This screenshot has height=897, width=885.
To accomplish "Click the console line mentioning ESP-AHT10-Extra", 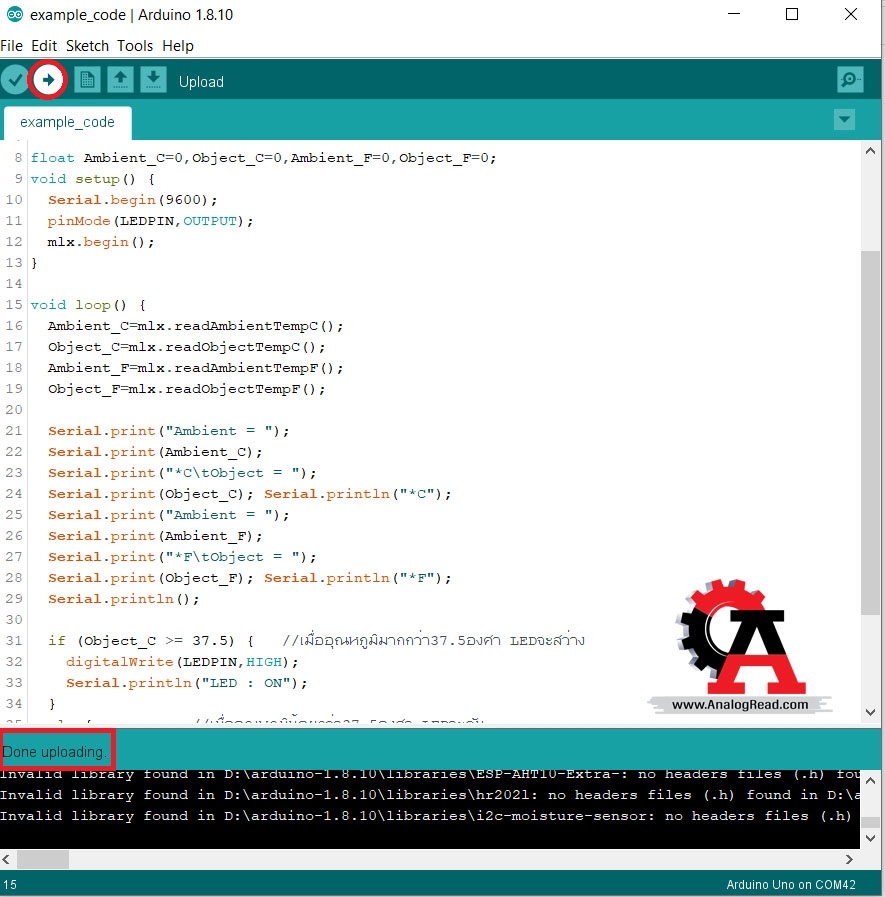I will coord(429,775).
